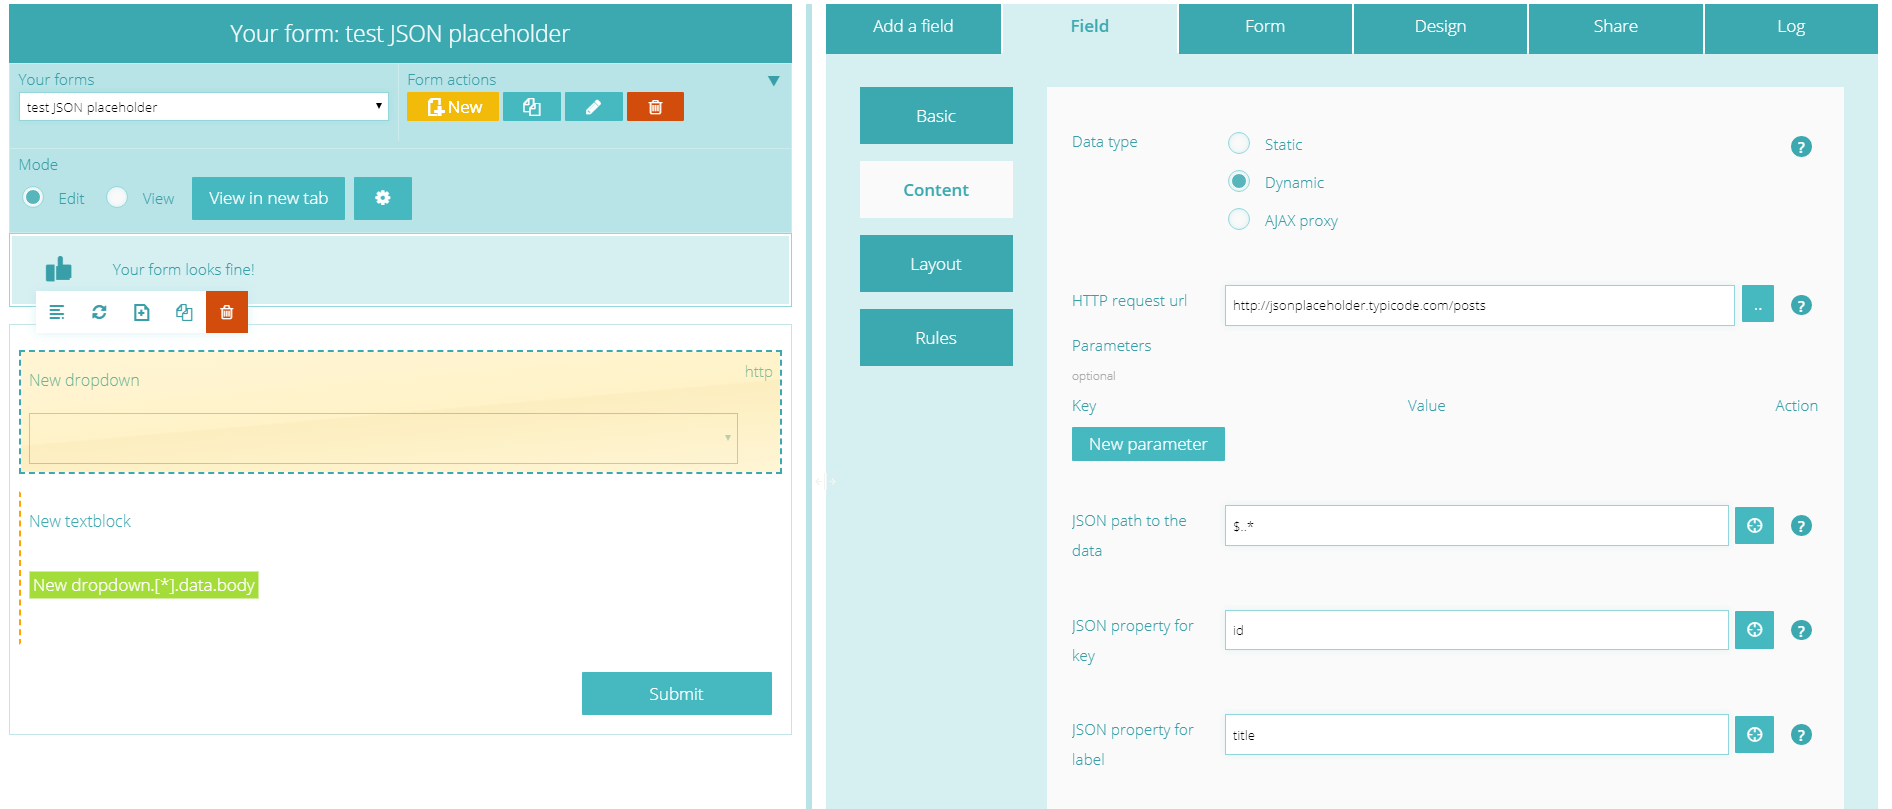The image size is (1892, 809).
Task: Switch to the Share tab
Action: tap(1615, 27)
